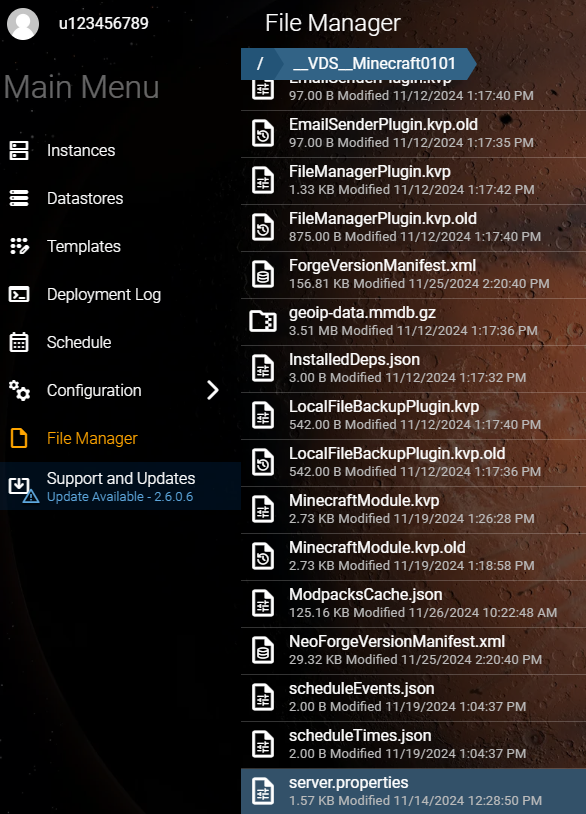Click InstalledDeps.json config file icon

click(x=263, y=369)
